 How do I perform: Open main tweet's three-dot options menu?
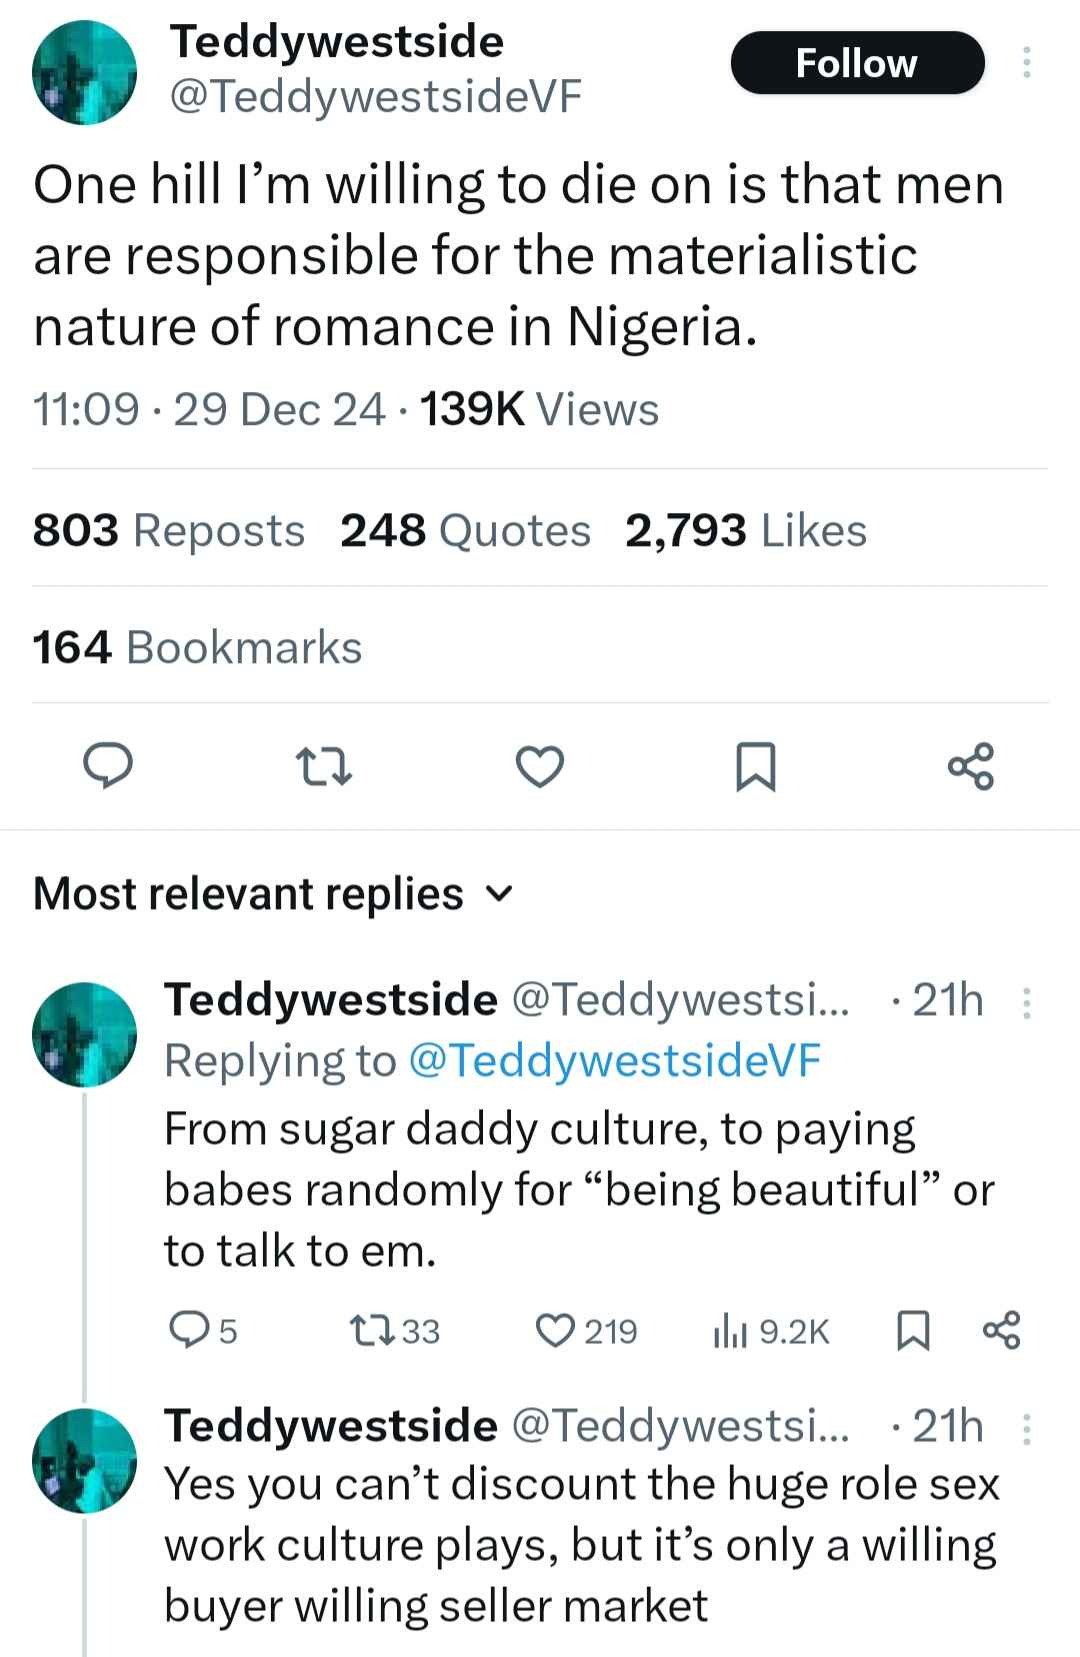point(1025,63)
